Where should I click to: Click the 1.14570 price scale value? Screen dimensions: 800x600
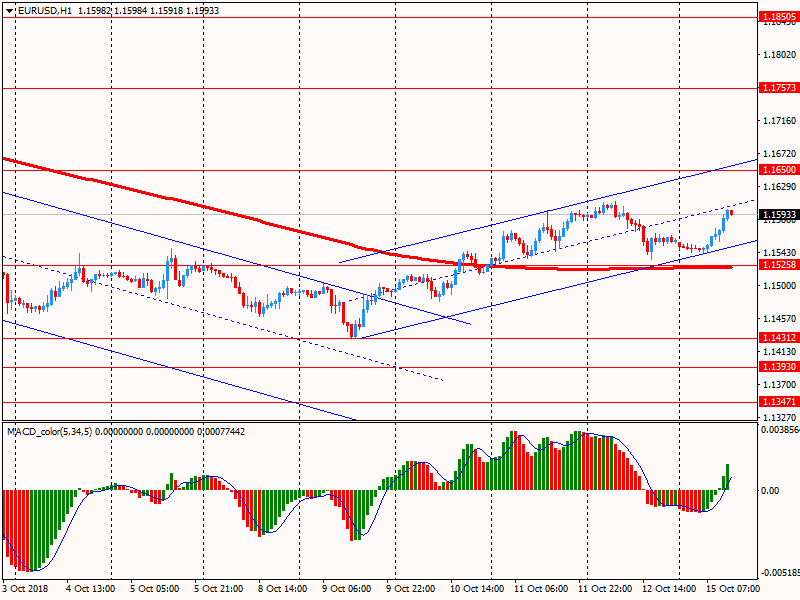780,319
